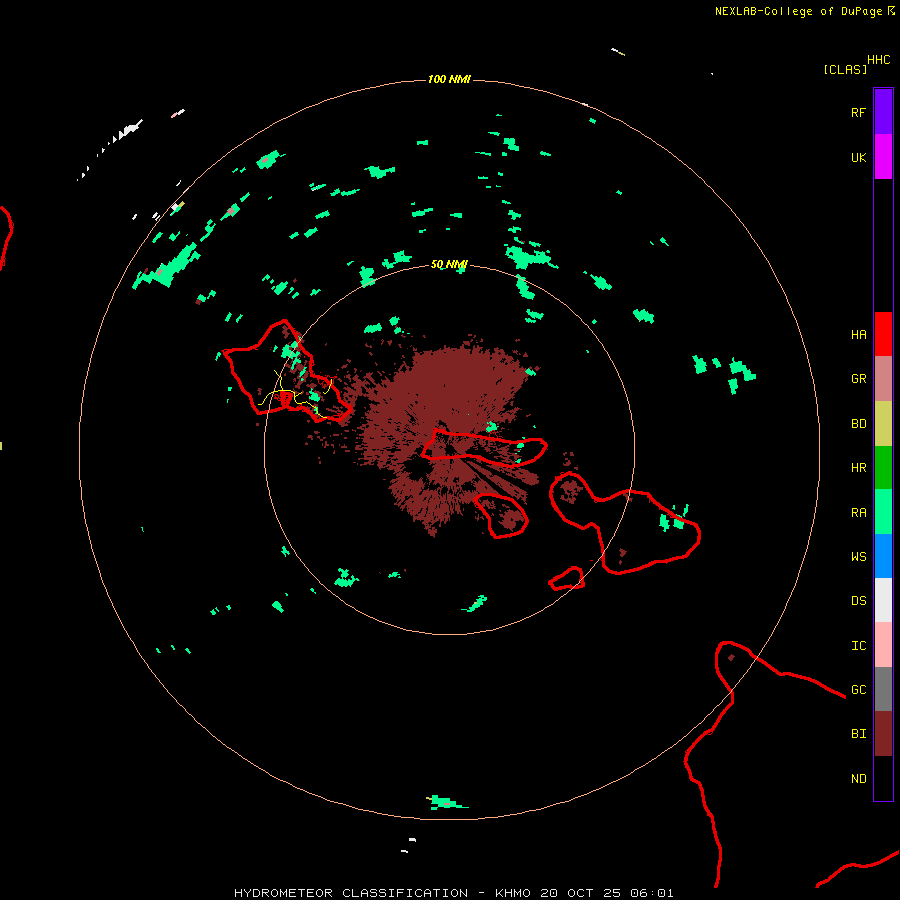Click the RF legend label
Viewport: 900px width, 900px height.
pos(858,112)
